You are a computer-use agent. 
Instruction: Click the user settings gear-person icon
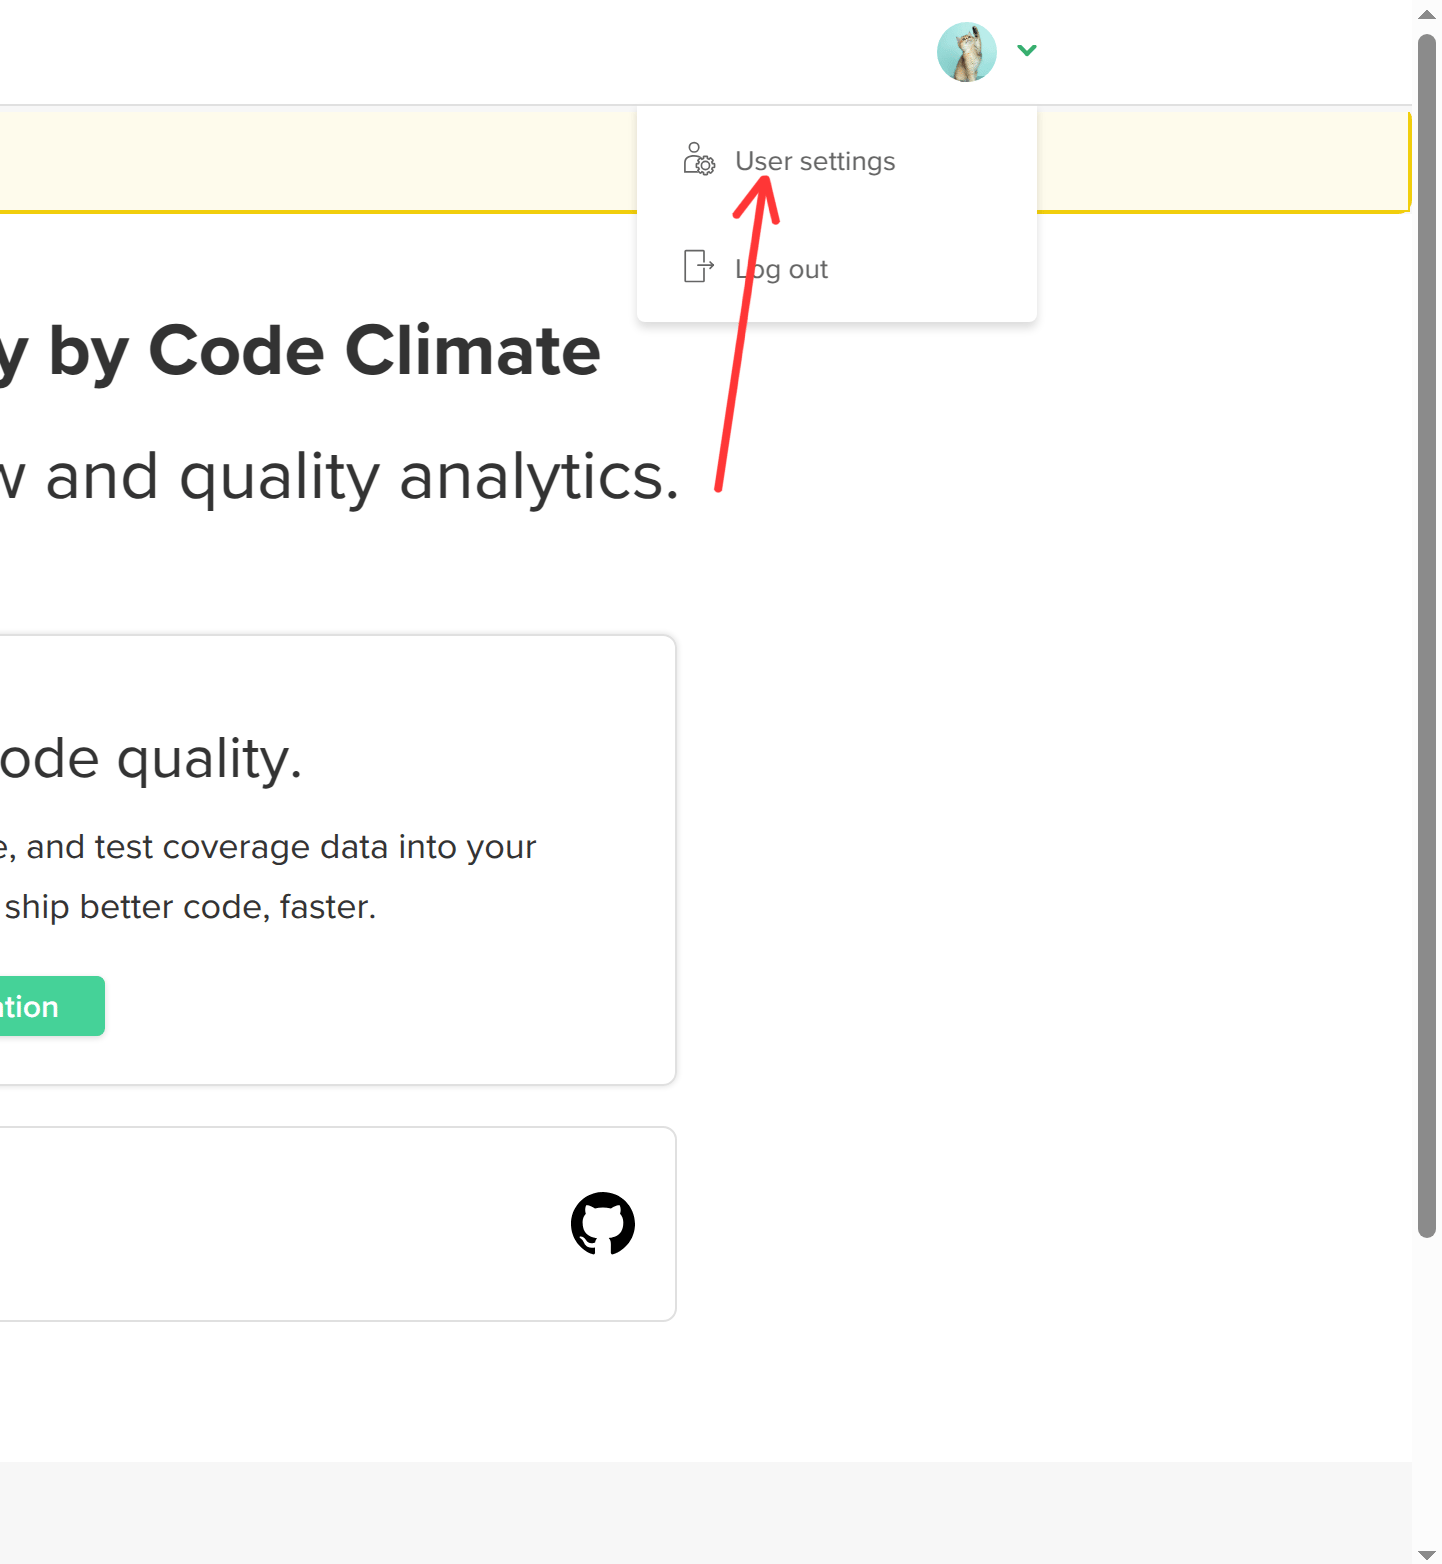pyautogui.click(x=699, y=159)
